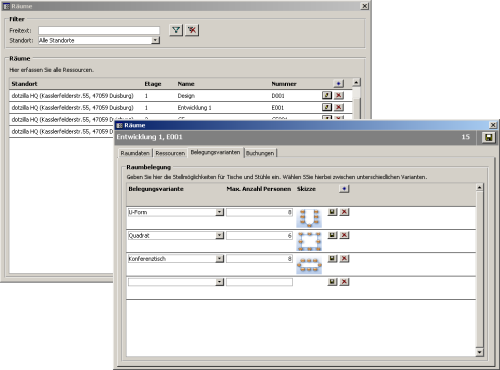
Task: Sort by the Nummer column header
Action: (284, 84)
